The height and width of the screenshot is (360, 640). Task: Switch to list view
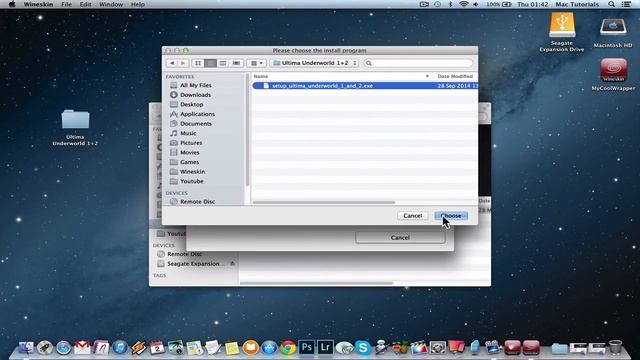click(210, 63)
